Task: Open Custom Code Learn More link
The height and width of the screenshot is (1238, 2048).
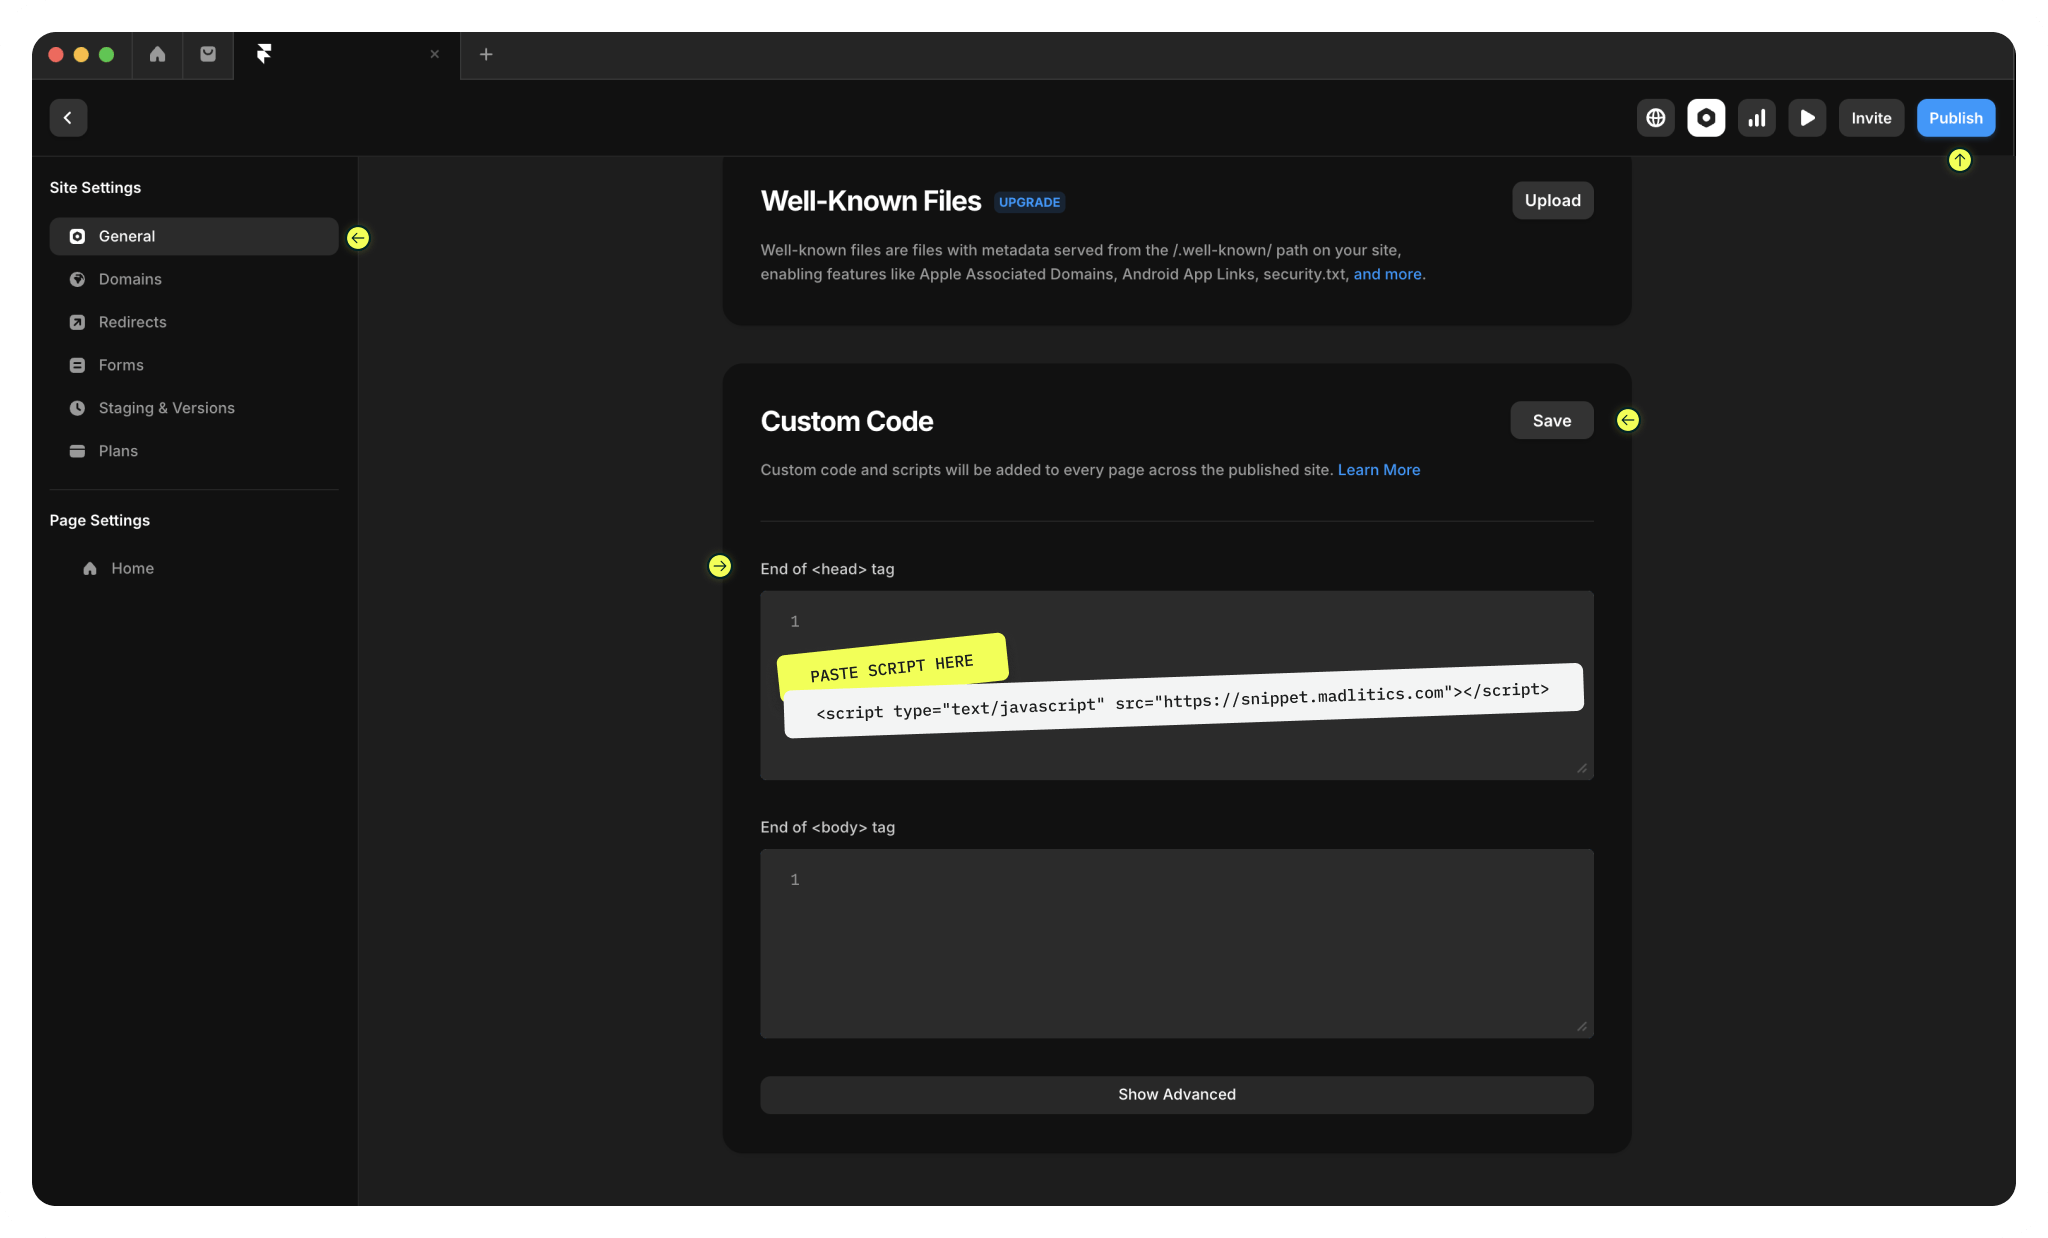Action: click(1378, 470)
